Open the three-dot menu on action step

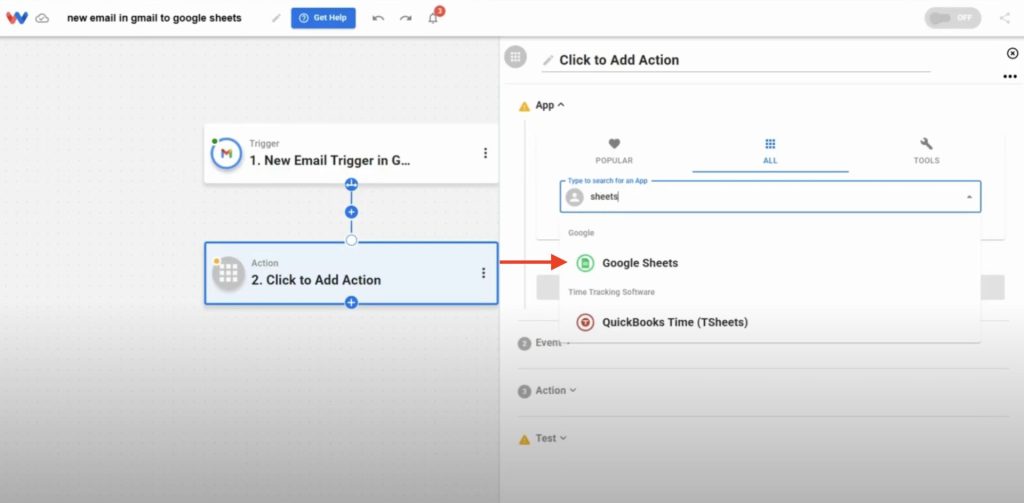483,273
